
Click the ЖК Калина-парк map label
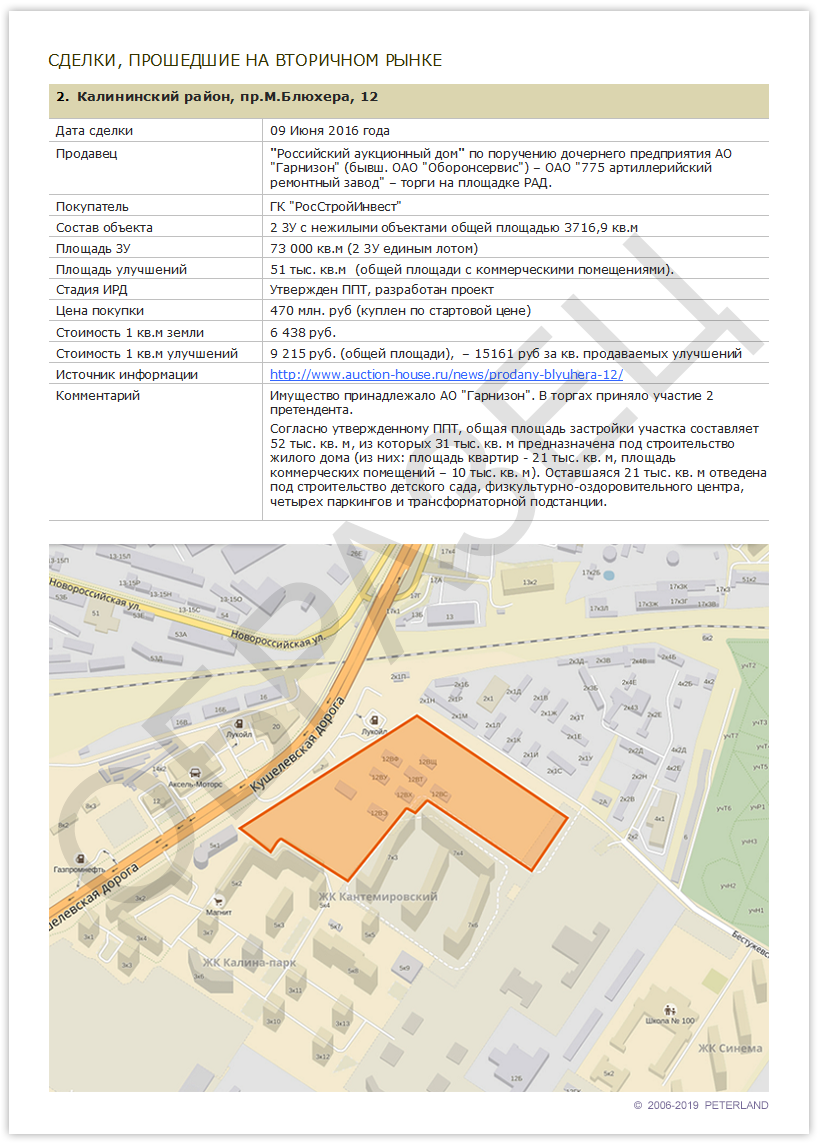click(x=249, y=962)
